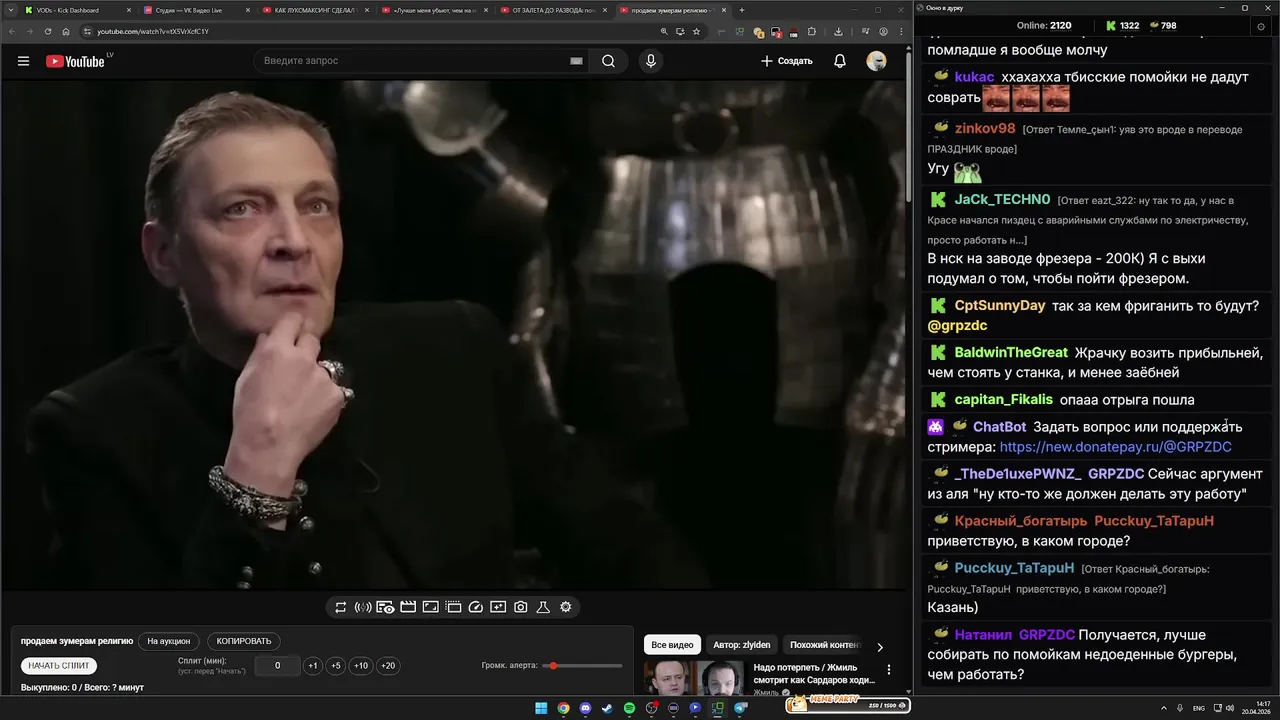1280x720 pixels.
Task: Switch to the Студия — VK Видео Live tab
Action: coord(195,10)
